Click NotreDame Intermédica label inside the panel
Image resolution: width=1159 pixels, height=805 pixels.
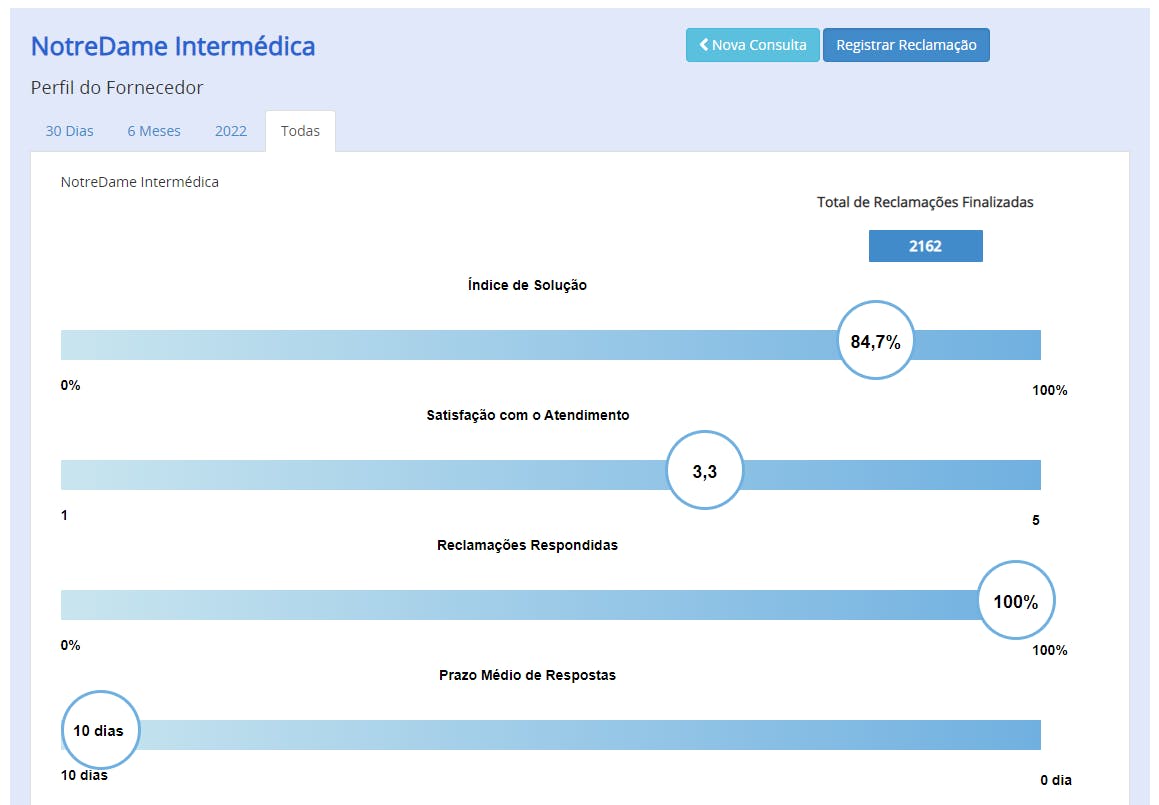pyautogui.click(x=140, y=182)
